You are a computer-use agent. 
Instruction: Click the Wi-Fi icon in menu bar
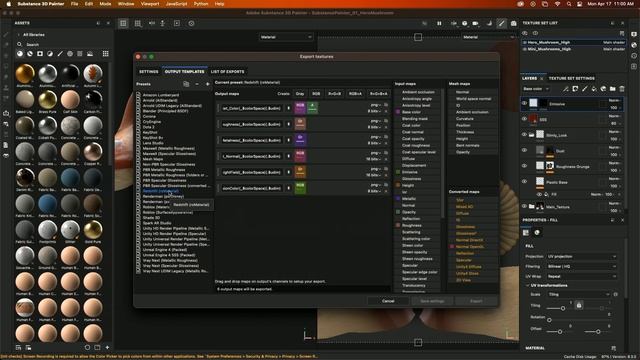pyautogui.click(x=557, y=4)
